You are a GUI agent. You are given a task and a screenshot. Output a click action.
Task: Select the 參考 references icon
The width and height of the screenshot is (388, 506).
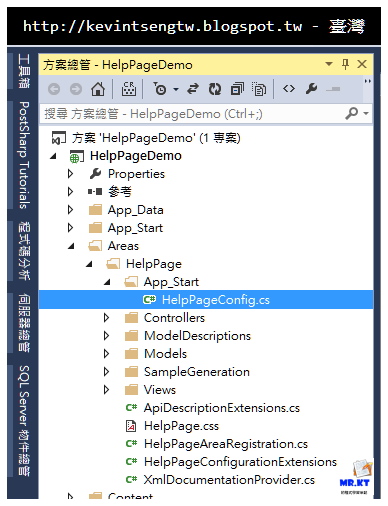95,191
